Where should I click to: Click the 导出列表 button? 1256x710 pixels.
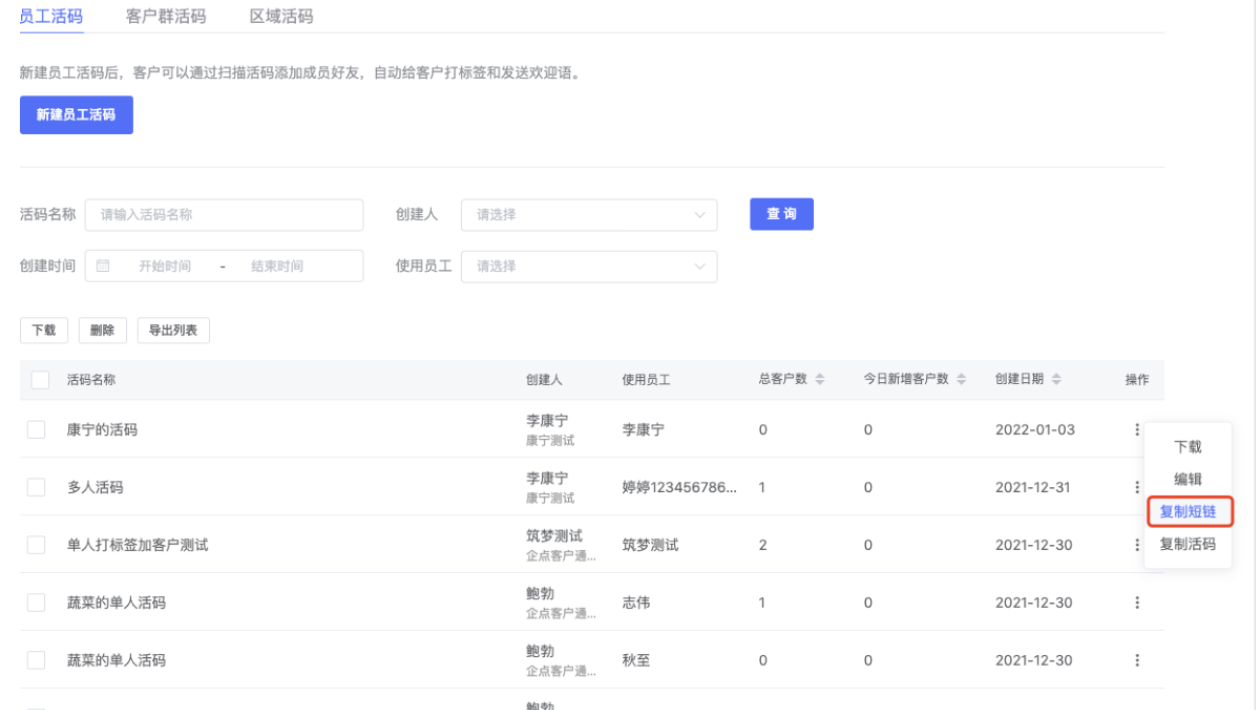point(173,331)
